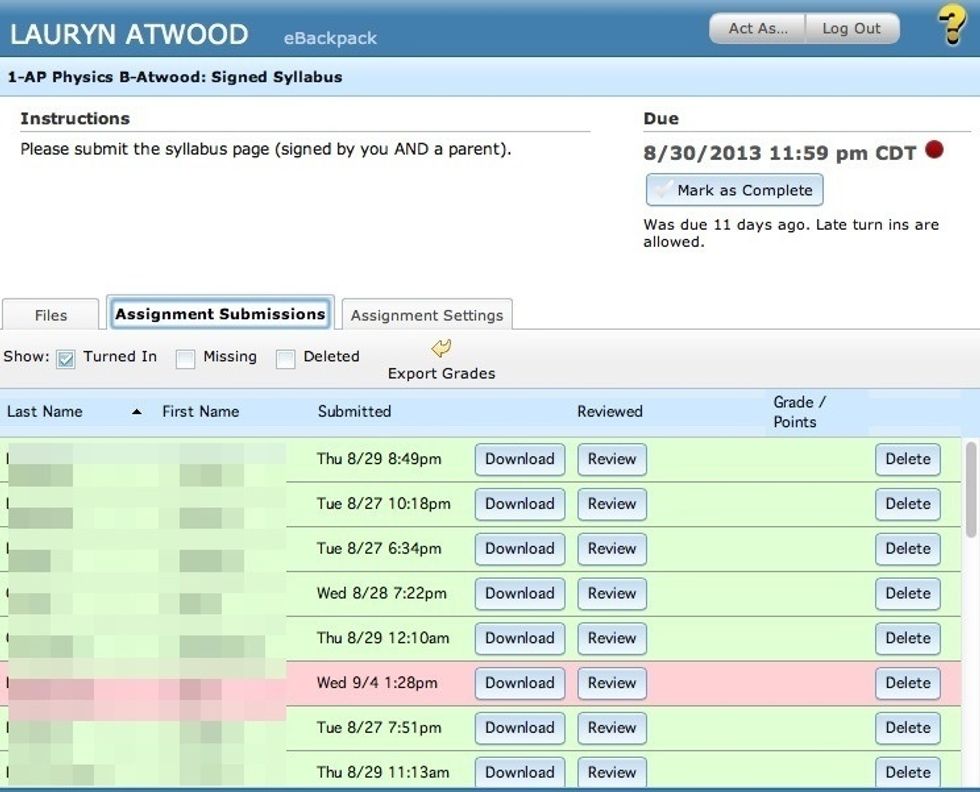Click the Export Grades link

point(440,373)
